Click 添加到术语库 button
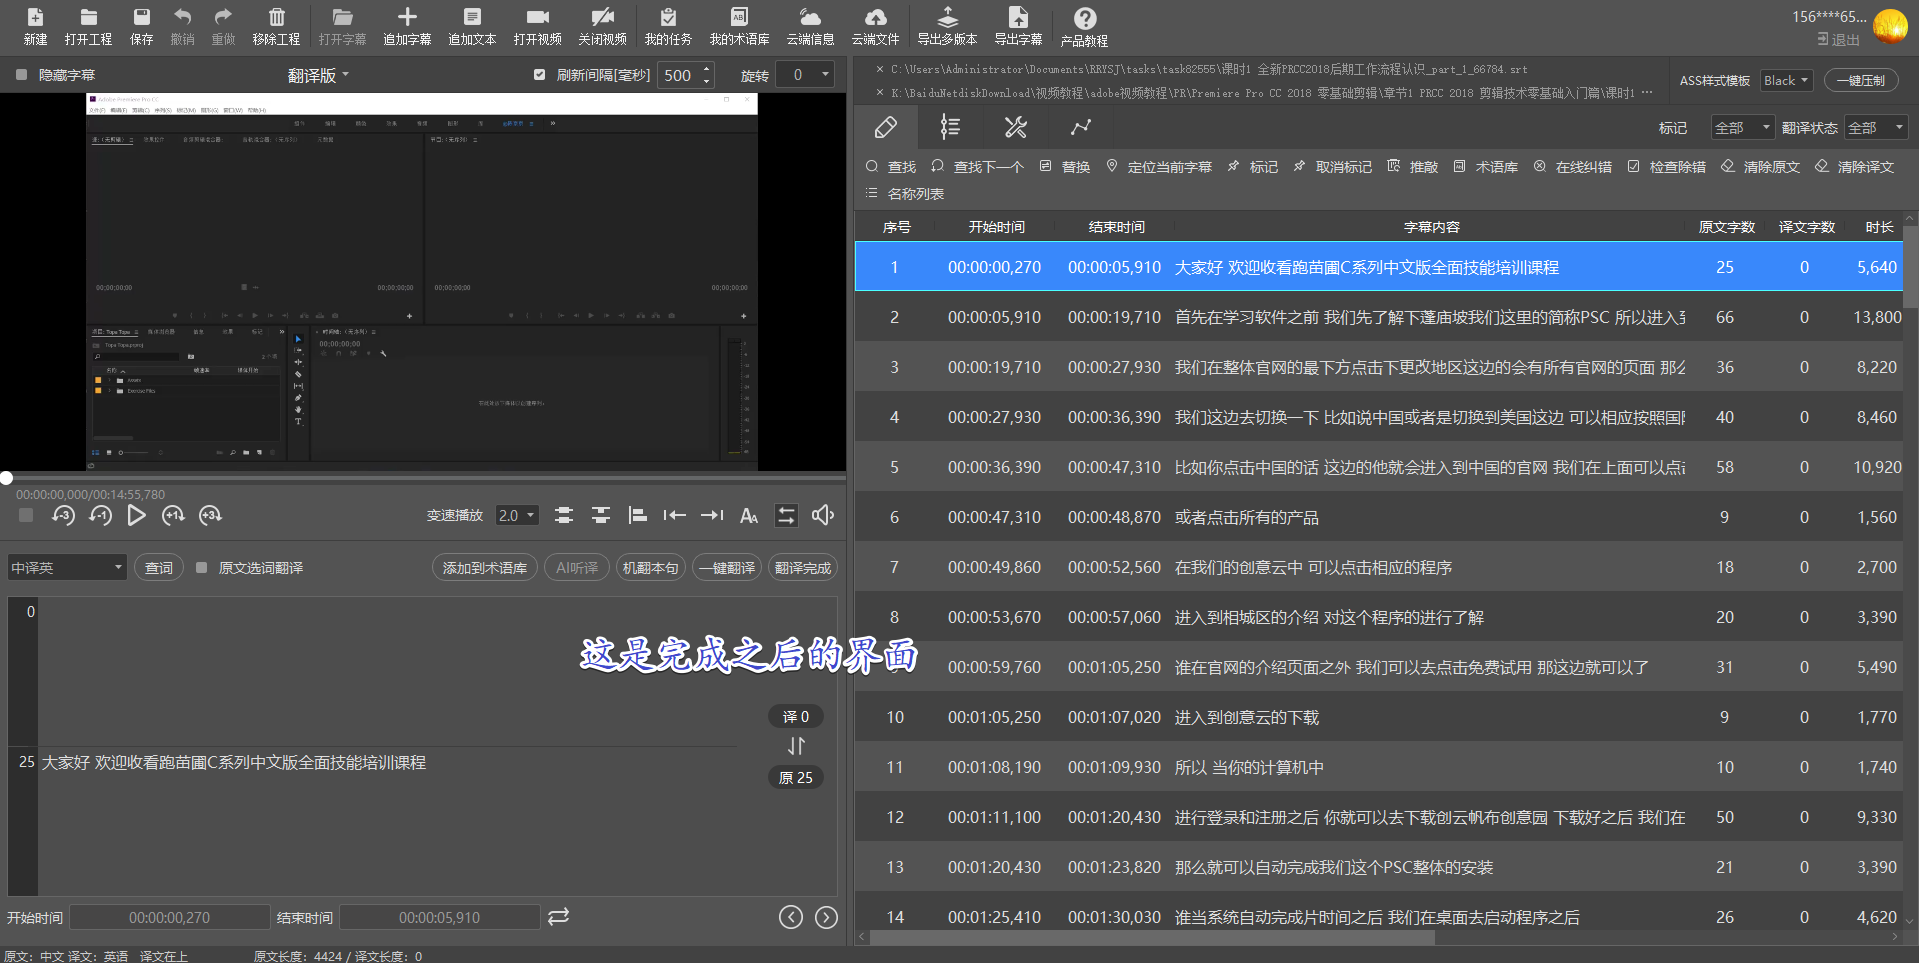 [x=485, y=568]
